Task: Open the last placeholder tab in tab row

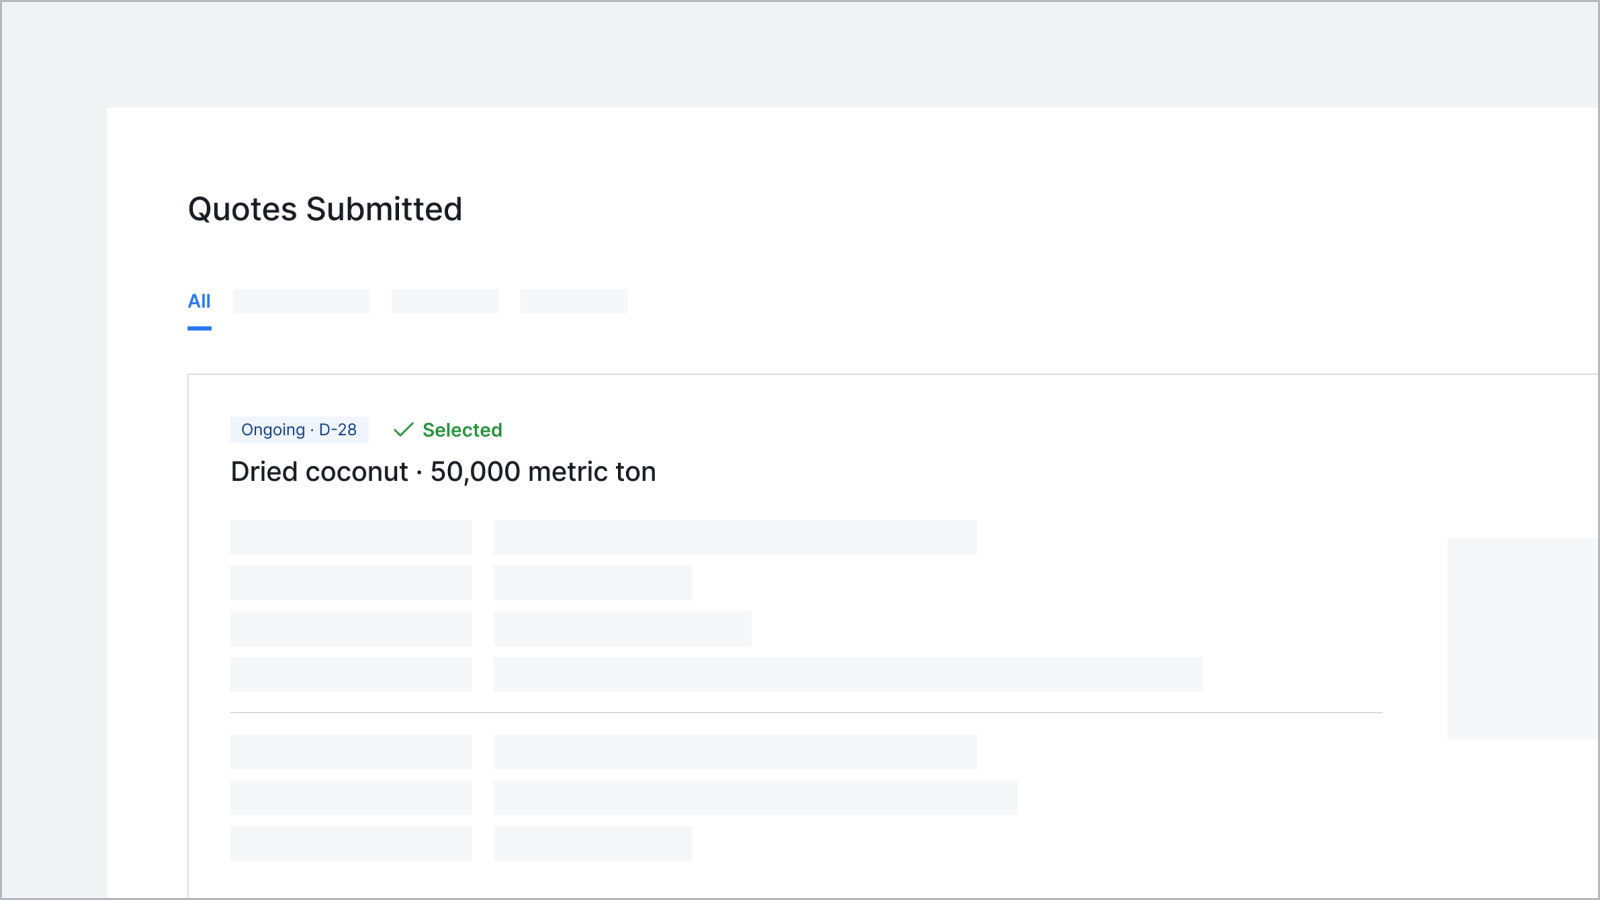Action: point(574,301)
